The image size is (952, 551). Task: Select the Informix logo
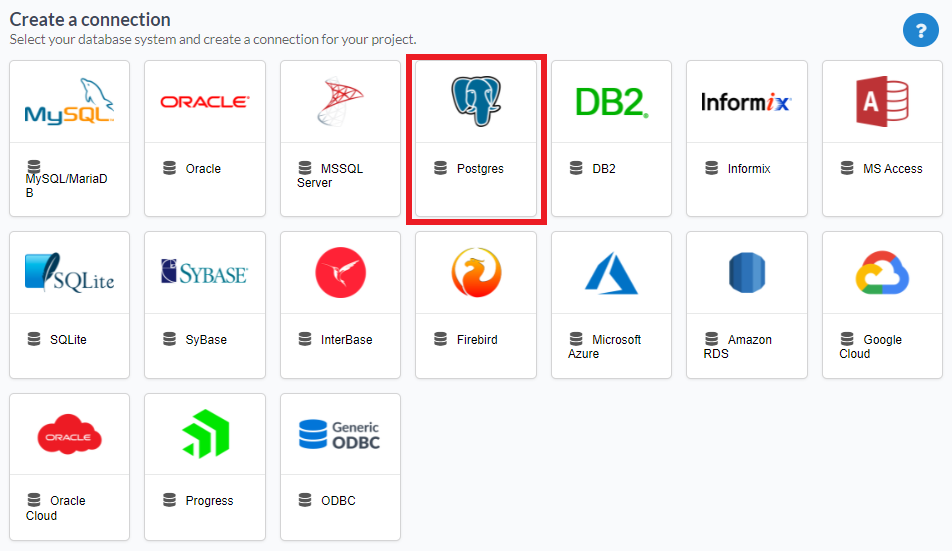coord(746,102)
